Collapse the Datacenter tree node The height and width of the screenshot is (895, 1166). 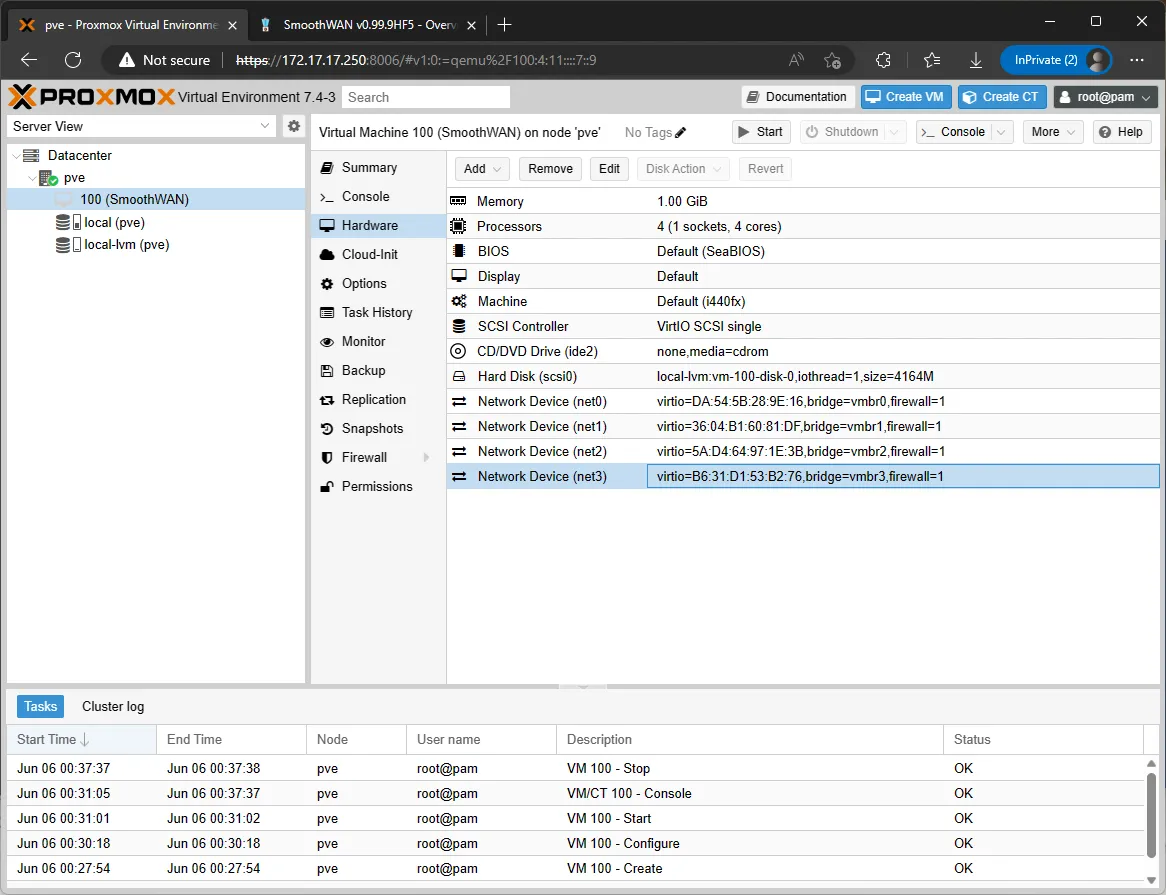pyautogui.click(x=16, y=155)
